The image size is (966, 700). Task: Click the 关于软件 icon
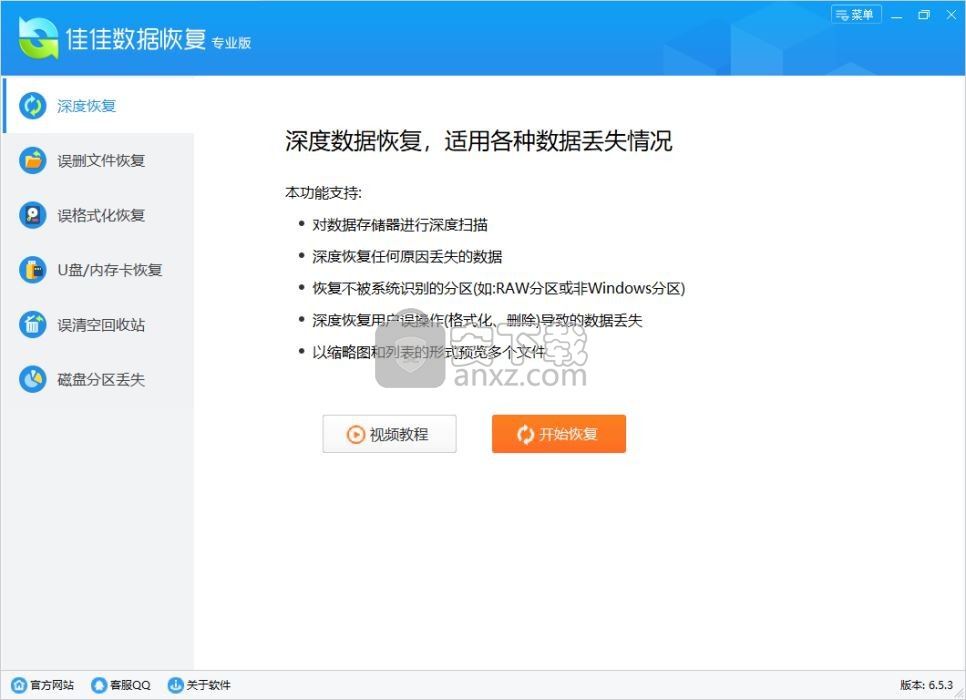(176, 685)
